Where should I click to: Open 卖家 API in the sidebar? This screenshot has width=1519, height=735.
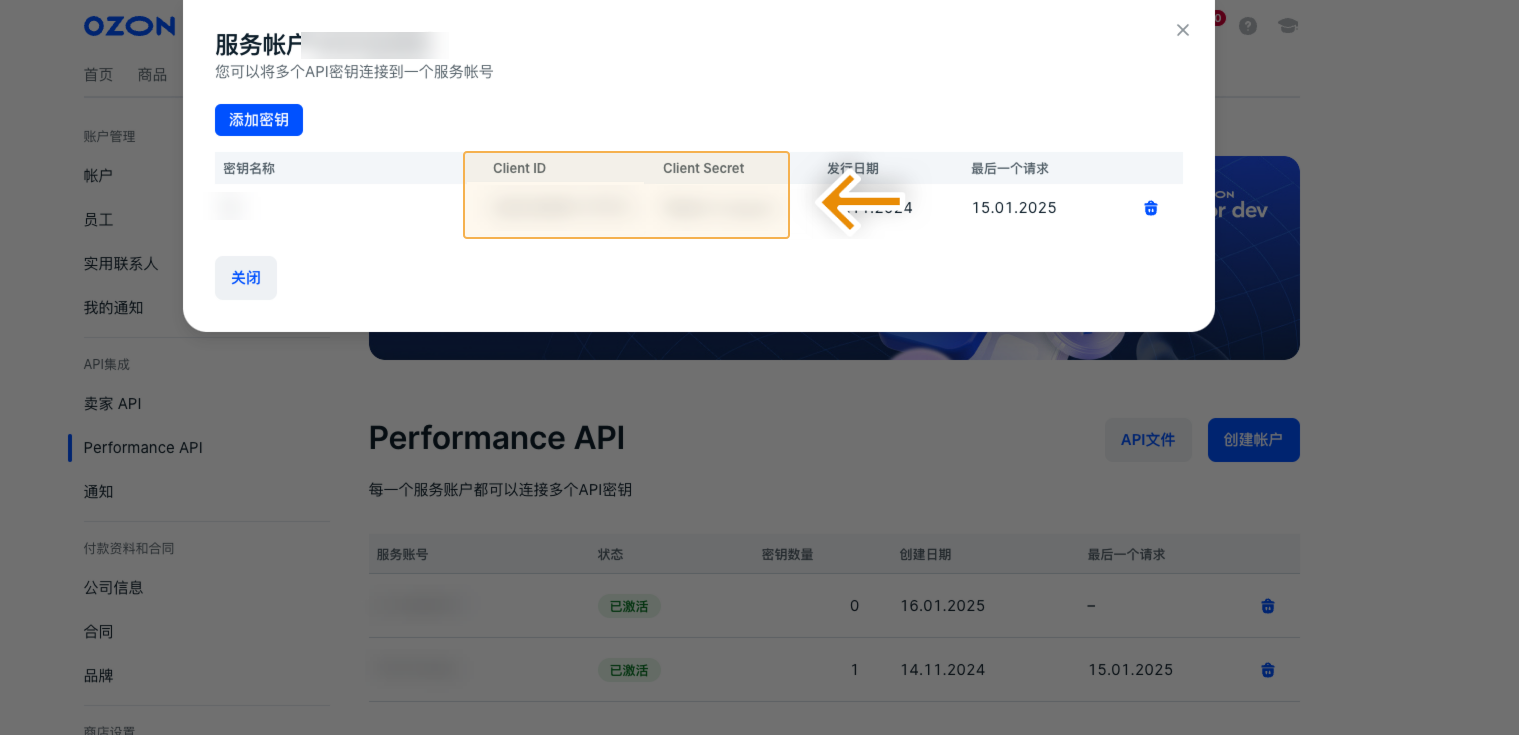click(x=112, y=404)
